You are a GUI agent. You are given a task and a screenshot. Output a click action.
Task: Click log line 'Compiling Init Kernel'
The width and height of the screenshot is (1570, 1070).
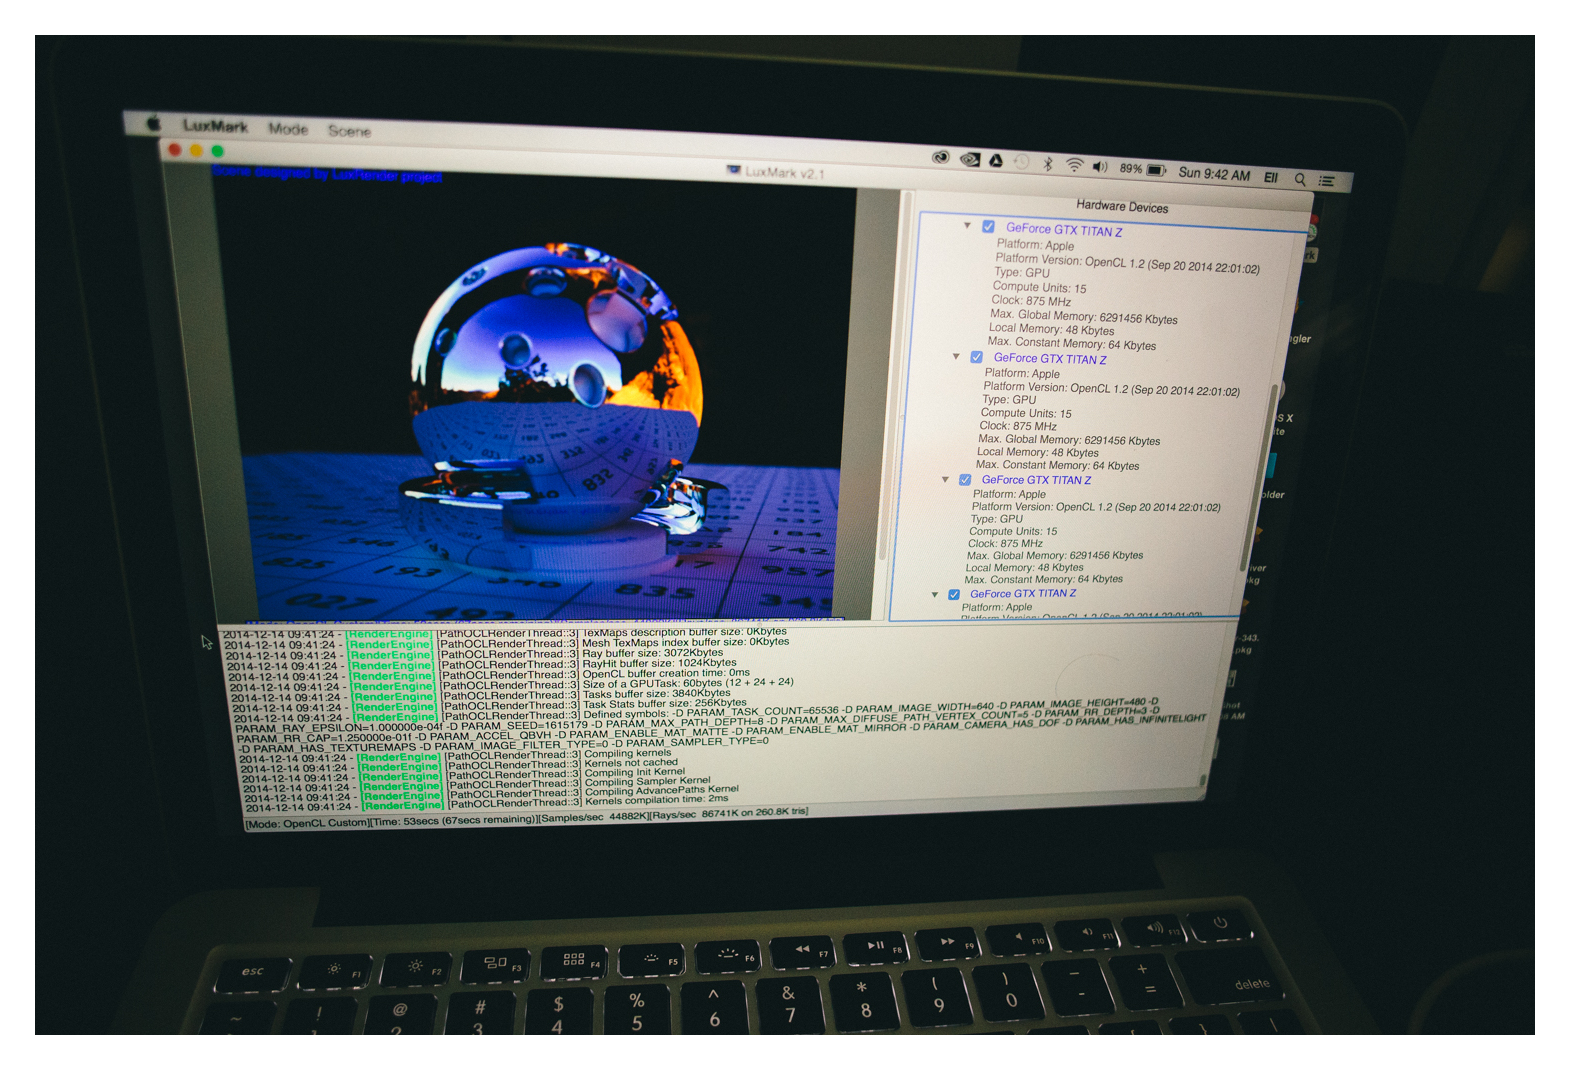coord(635,772)
